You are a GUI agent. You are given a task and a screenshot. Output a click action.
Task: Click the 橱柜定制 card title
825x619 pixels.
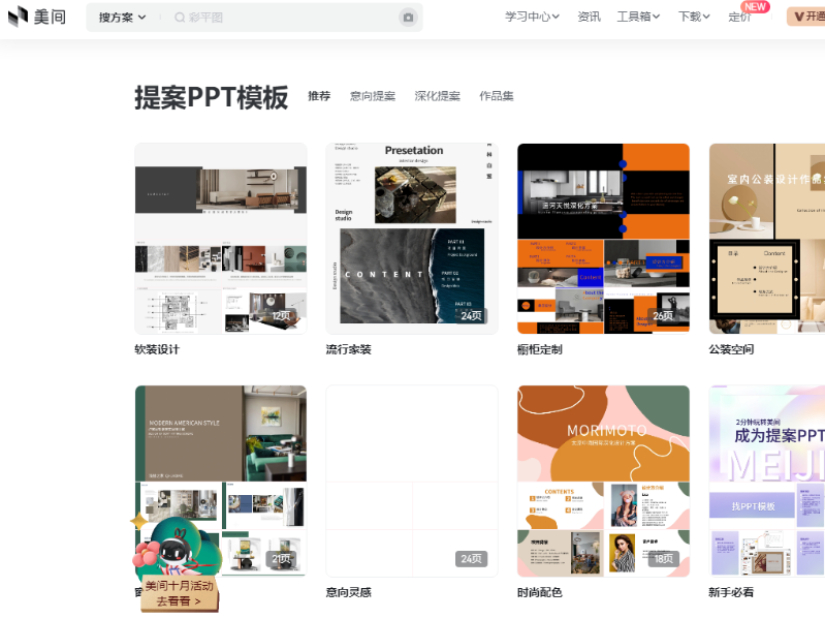(x=540, y=350)
